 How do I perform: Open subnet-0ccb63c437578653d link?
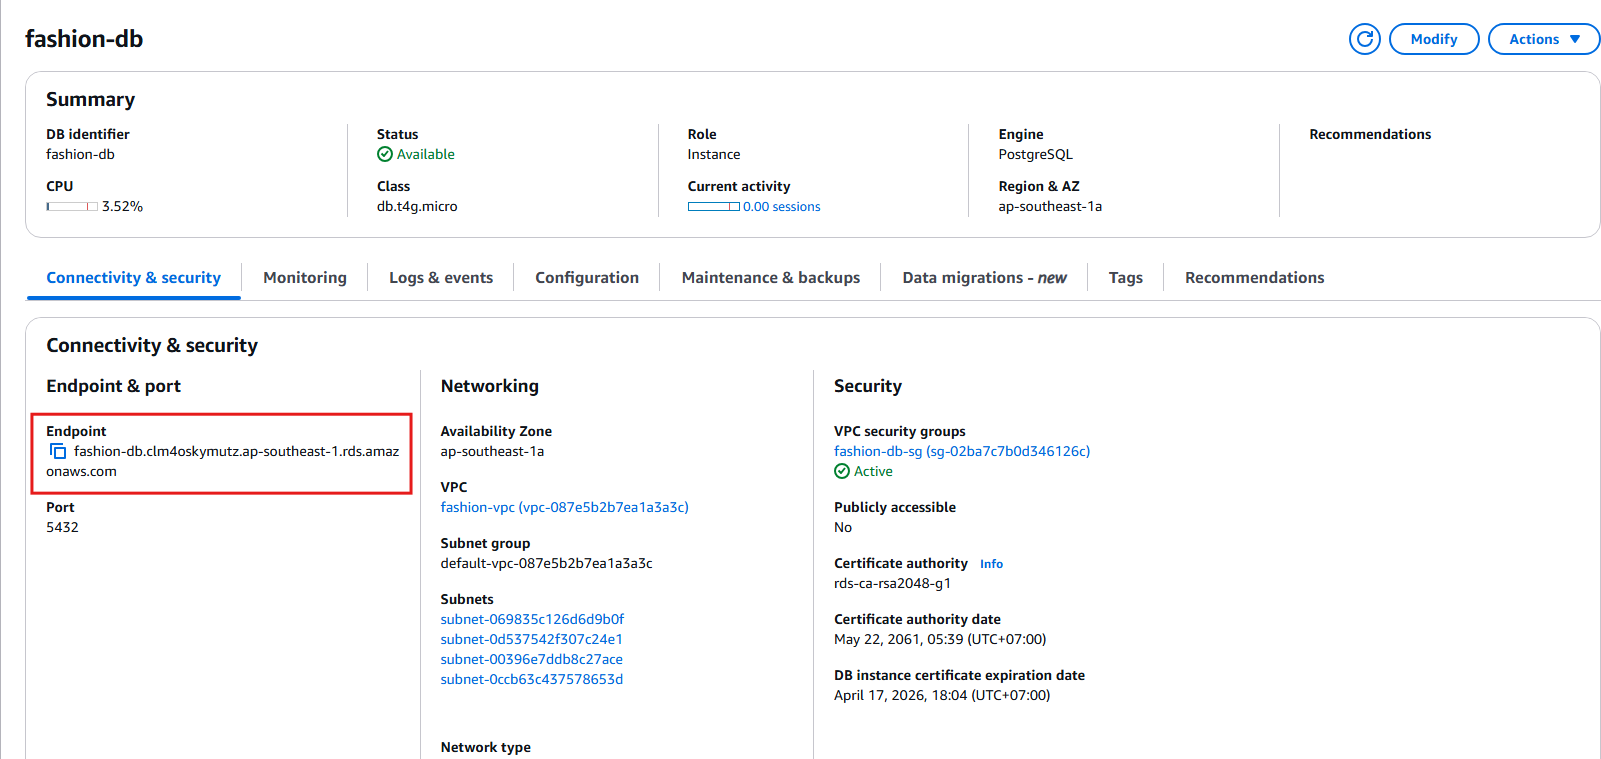pos(531,679)
